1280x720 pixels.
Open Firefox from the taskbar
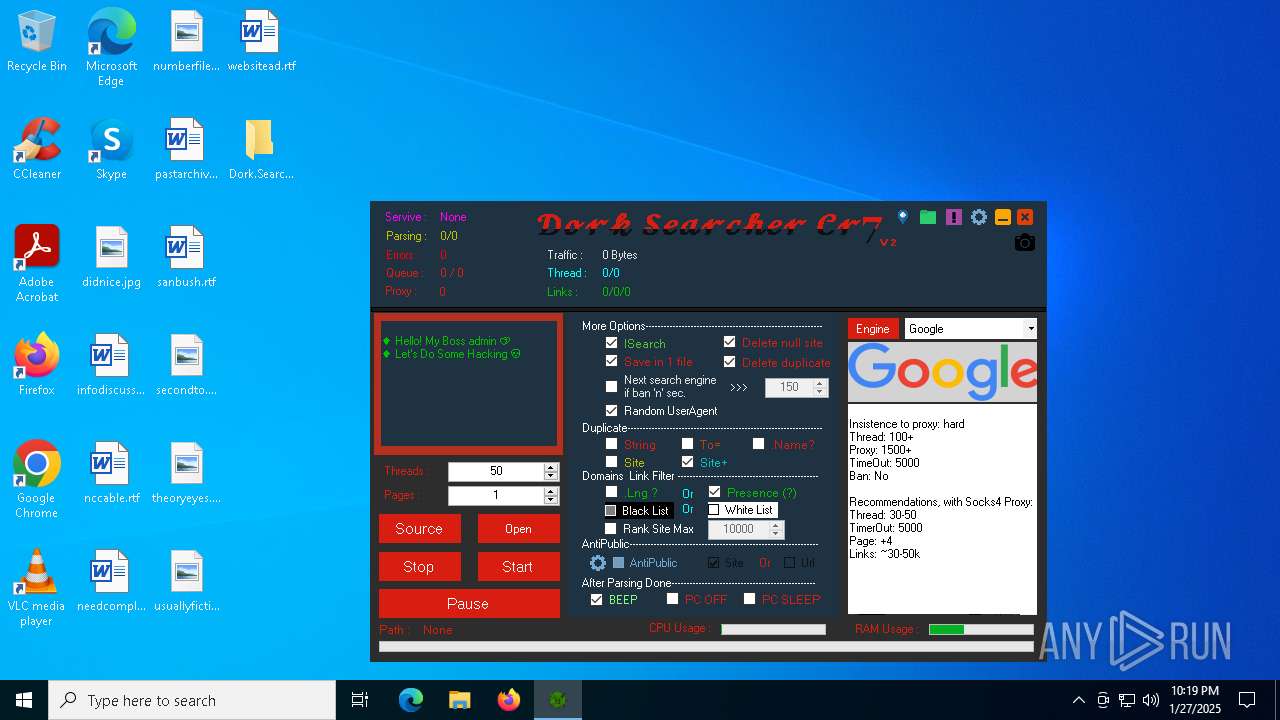coord(509,700)
